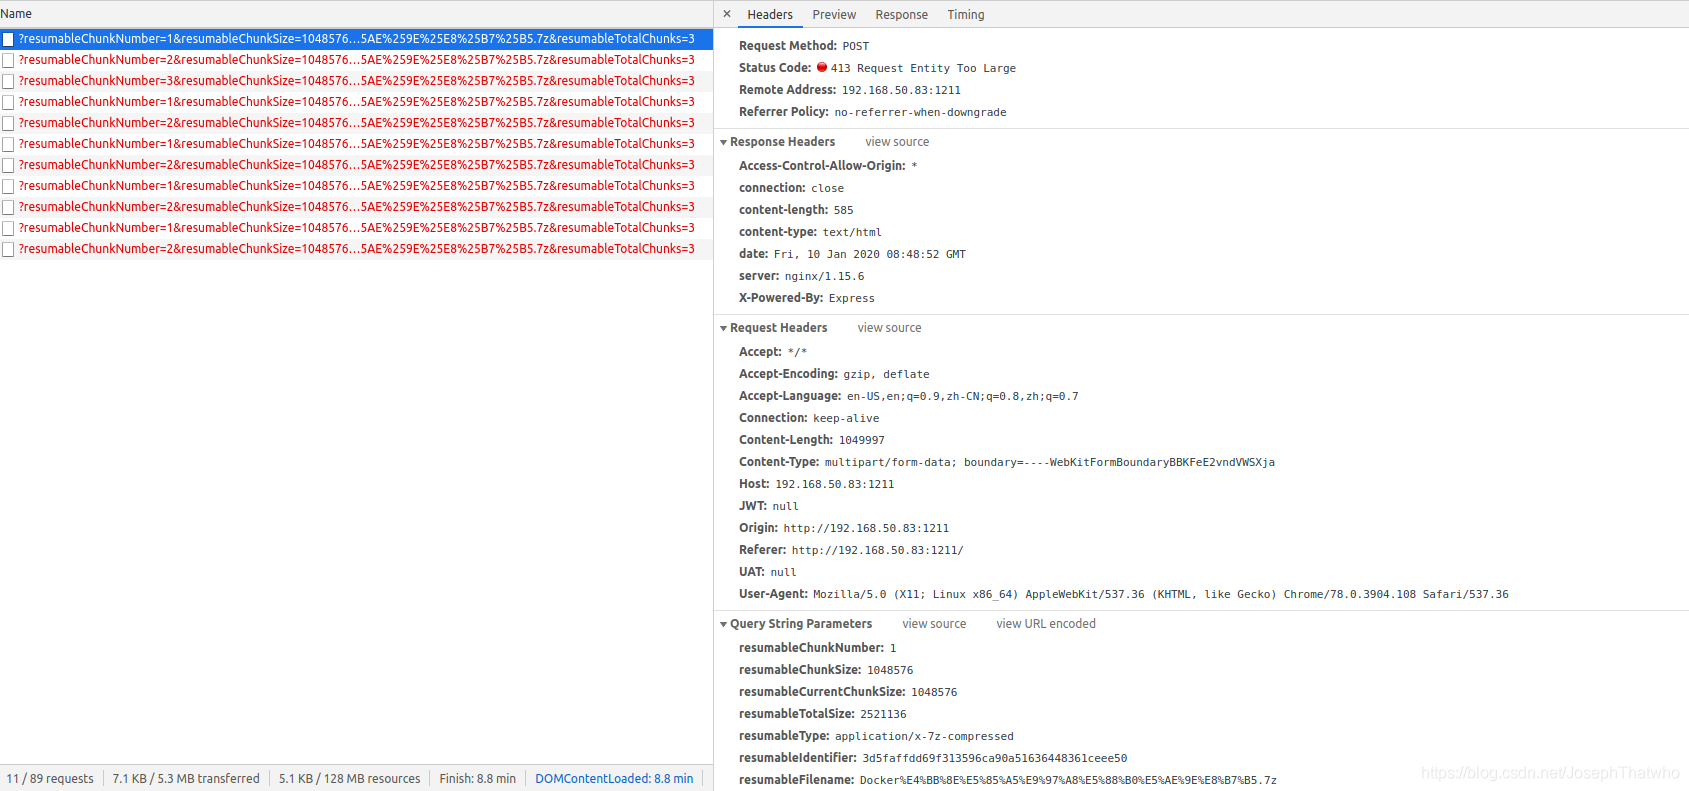
Task: Collapse the Query String Parameters section
Action: 723,624
